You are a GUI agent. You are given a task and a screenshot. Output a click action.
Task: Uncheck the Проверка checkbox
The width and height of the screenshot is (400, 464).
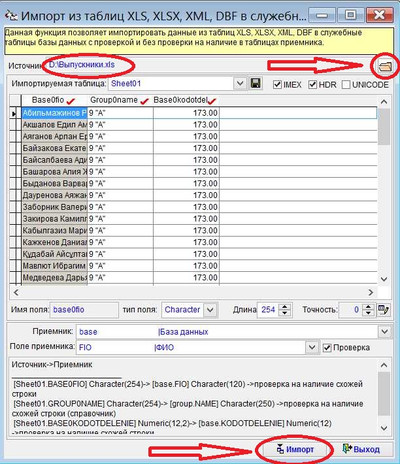point(327,348)
